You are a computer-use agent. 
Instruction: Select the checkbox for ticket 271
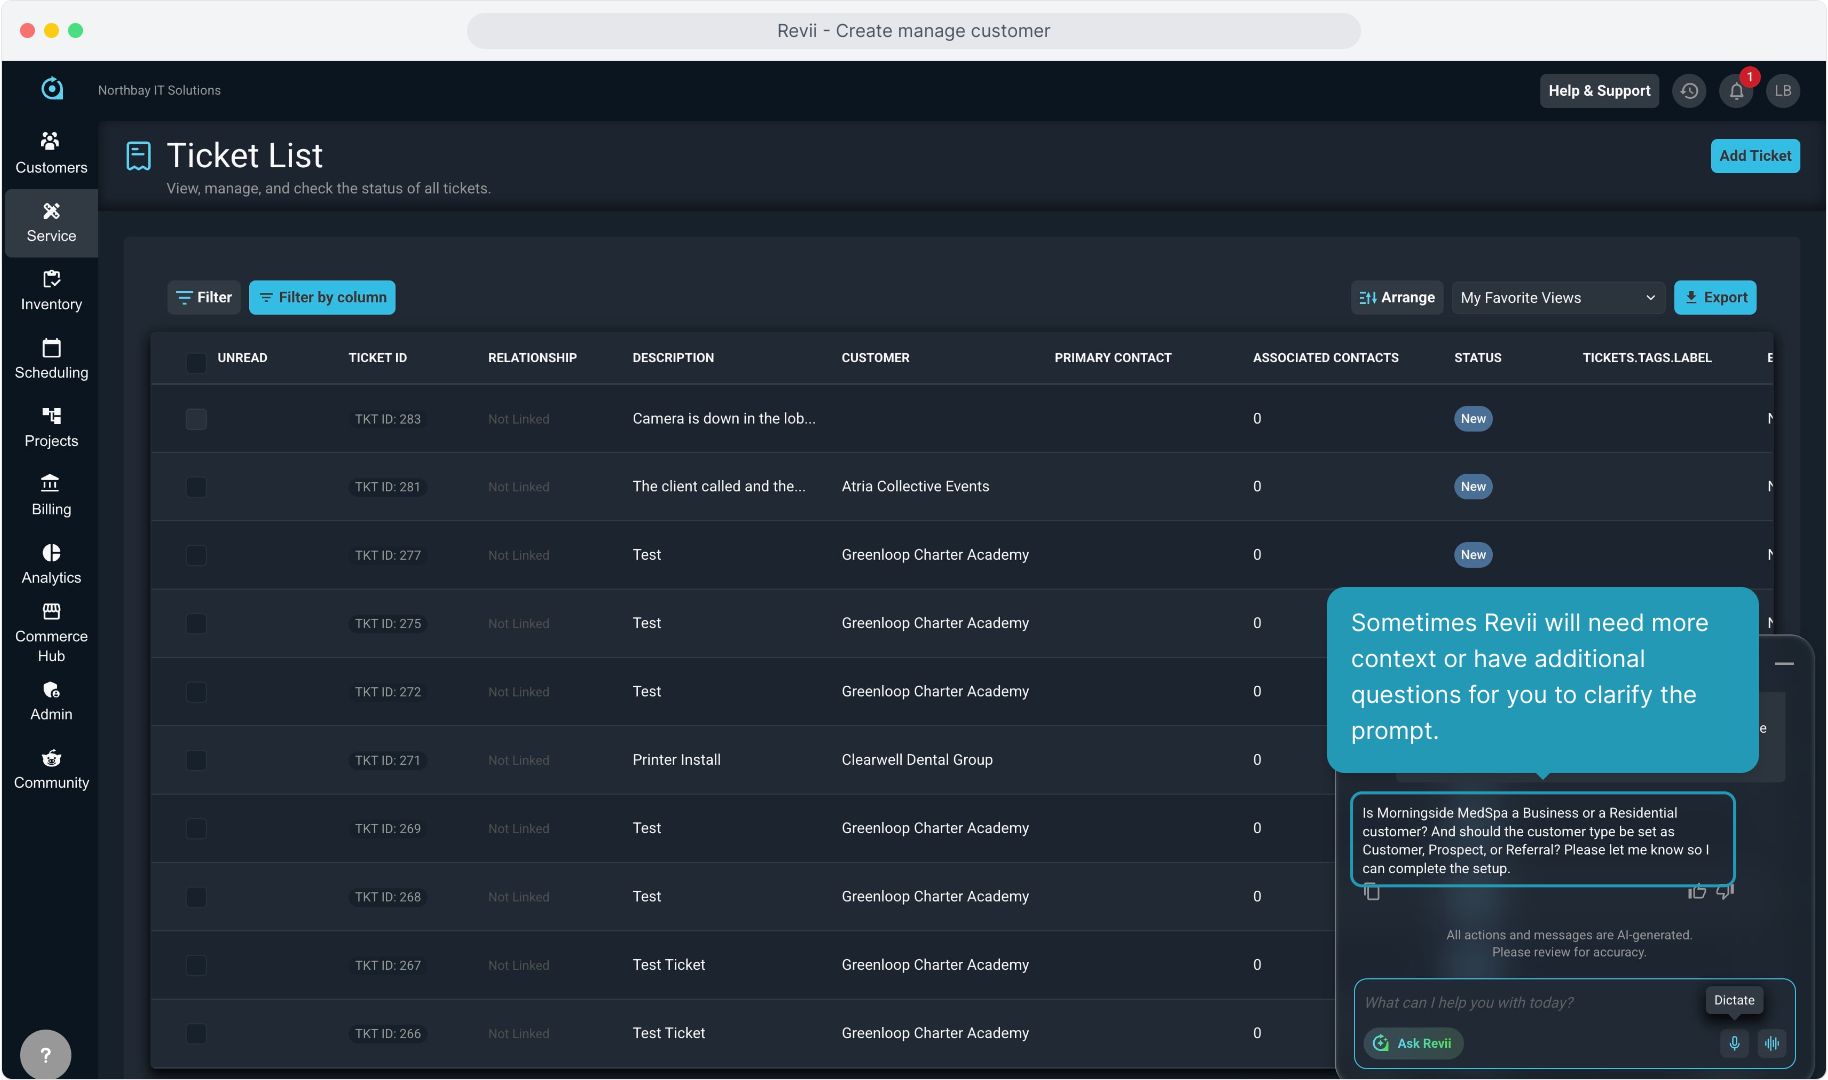pyautogui.click(x=196, y=760)
